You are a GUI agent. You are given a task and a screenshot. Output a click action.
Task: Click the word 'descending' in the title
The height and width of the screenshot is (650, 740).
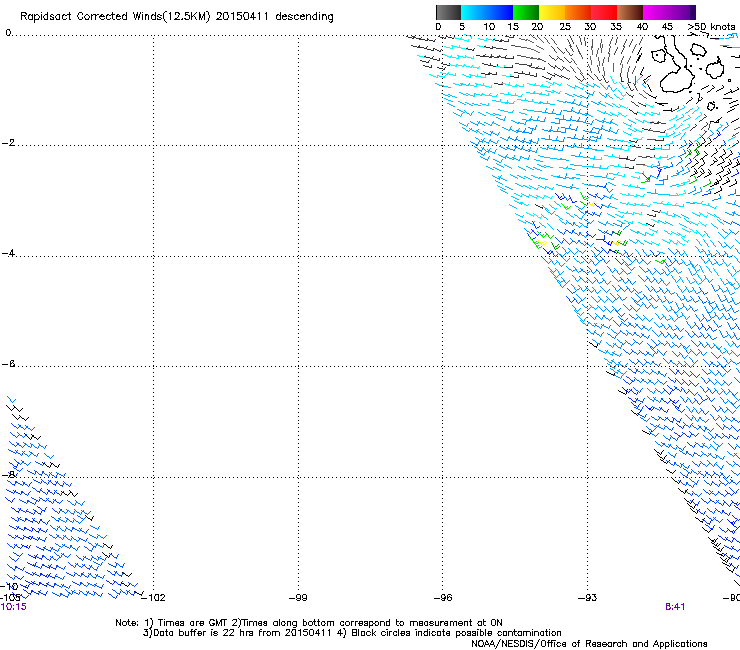point(304,17)
